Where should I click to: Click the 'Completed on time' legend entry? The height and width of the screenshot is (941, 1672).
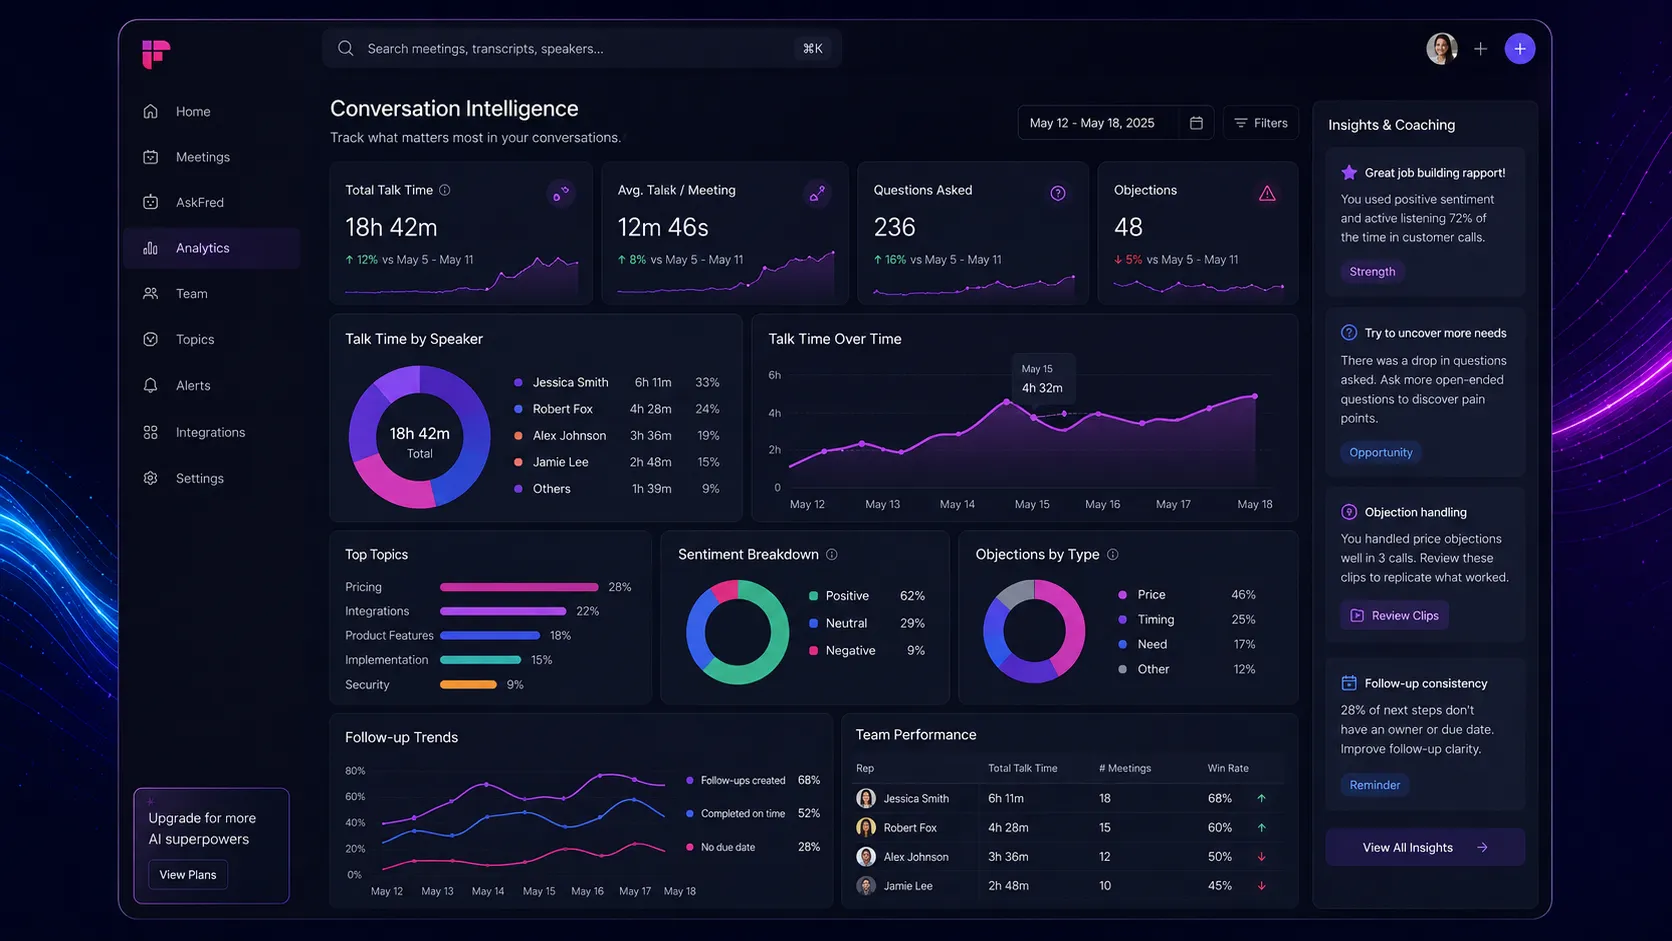coord(753,813)
